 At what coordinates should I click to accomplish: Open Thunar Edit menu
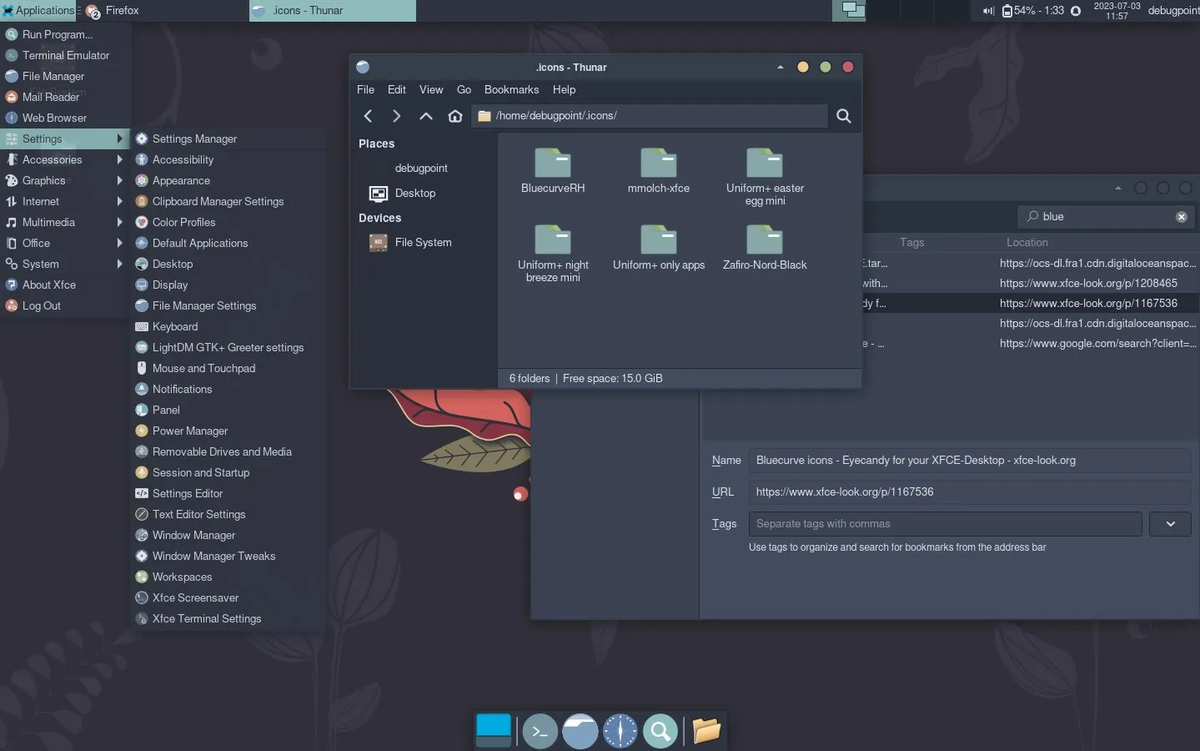pos(397,90)
